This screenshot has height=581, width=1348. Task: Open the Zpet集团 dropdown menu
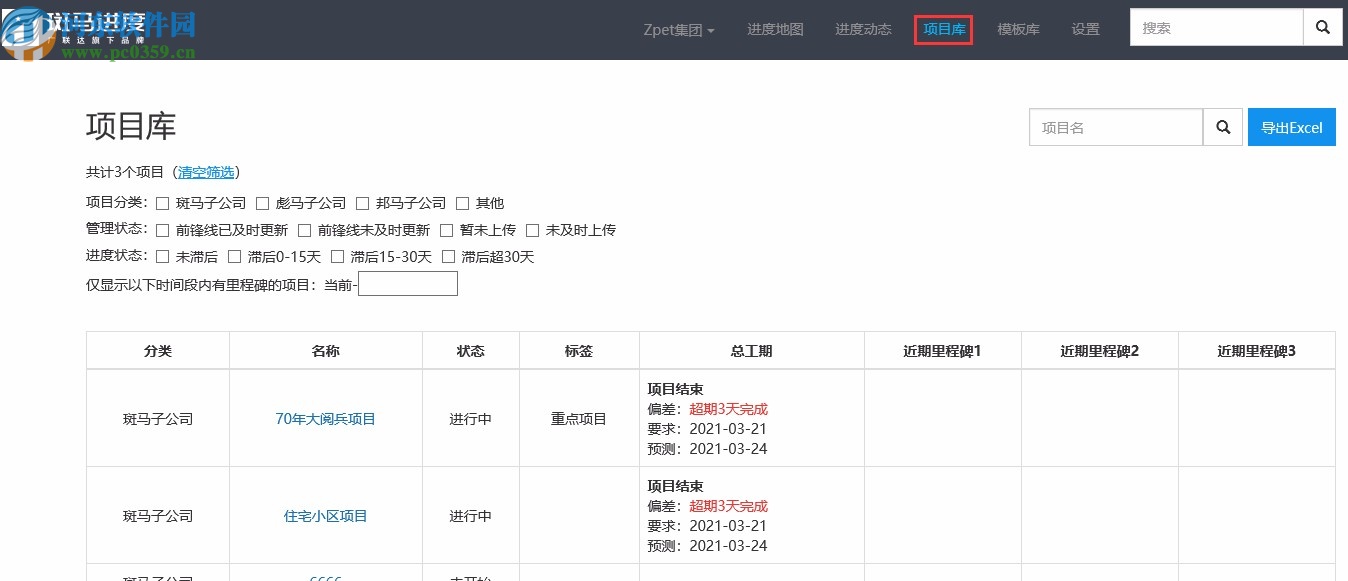tap(679, 29)
